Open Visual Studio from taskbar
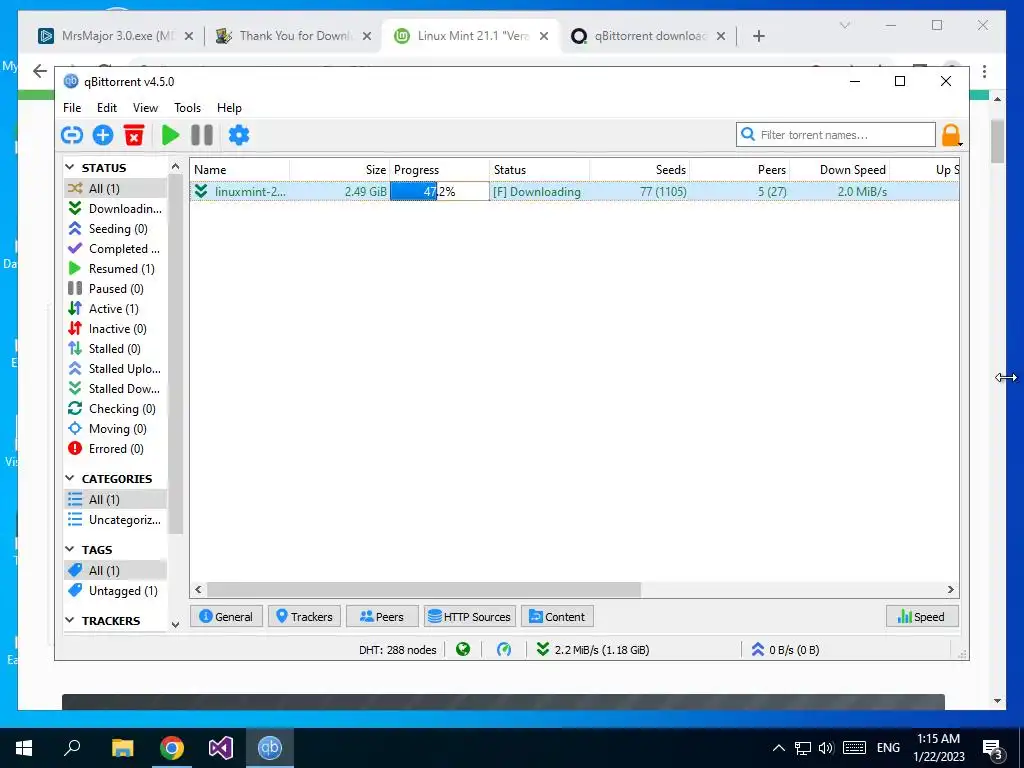Viewport: 1024px width, 768px height. click(x=221, y=748)
